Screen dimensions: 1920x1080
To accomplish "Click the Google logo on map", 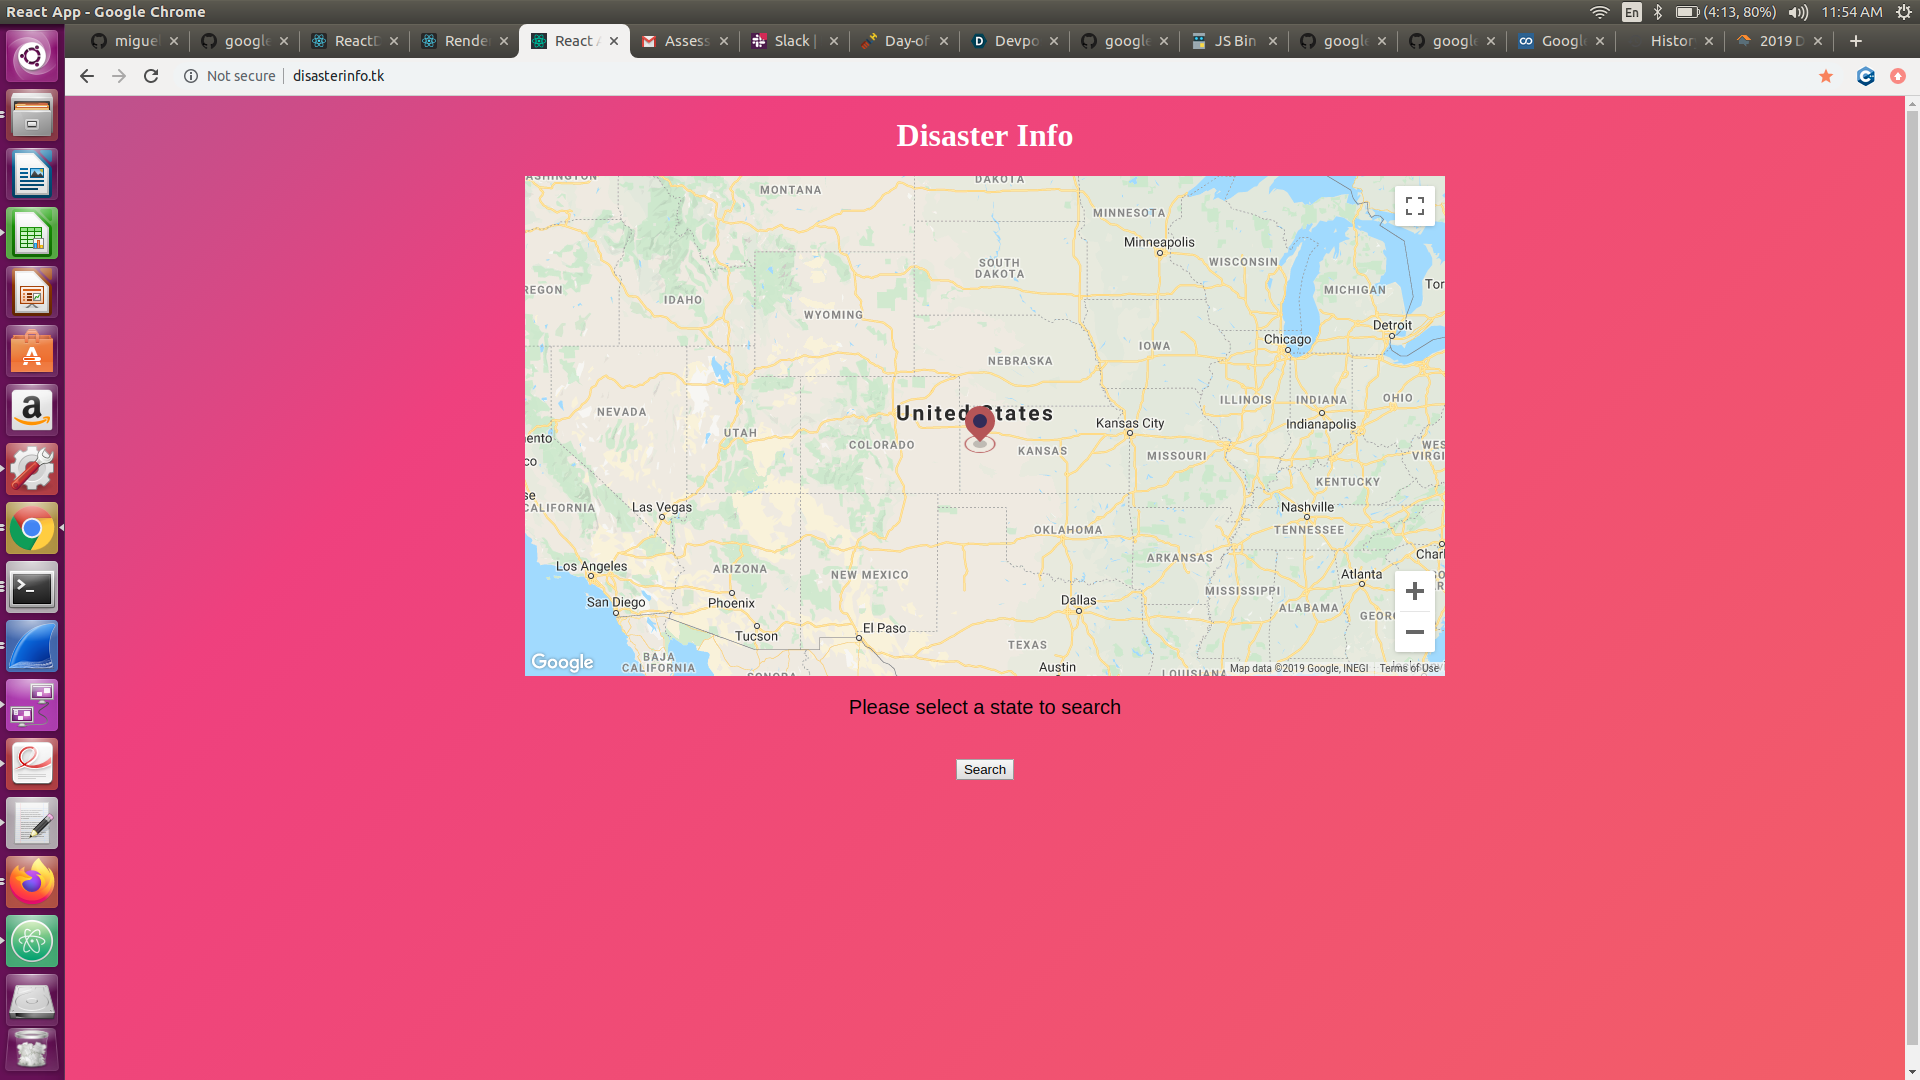I will pyautogui.click(x=562, y=662).
